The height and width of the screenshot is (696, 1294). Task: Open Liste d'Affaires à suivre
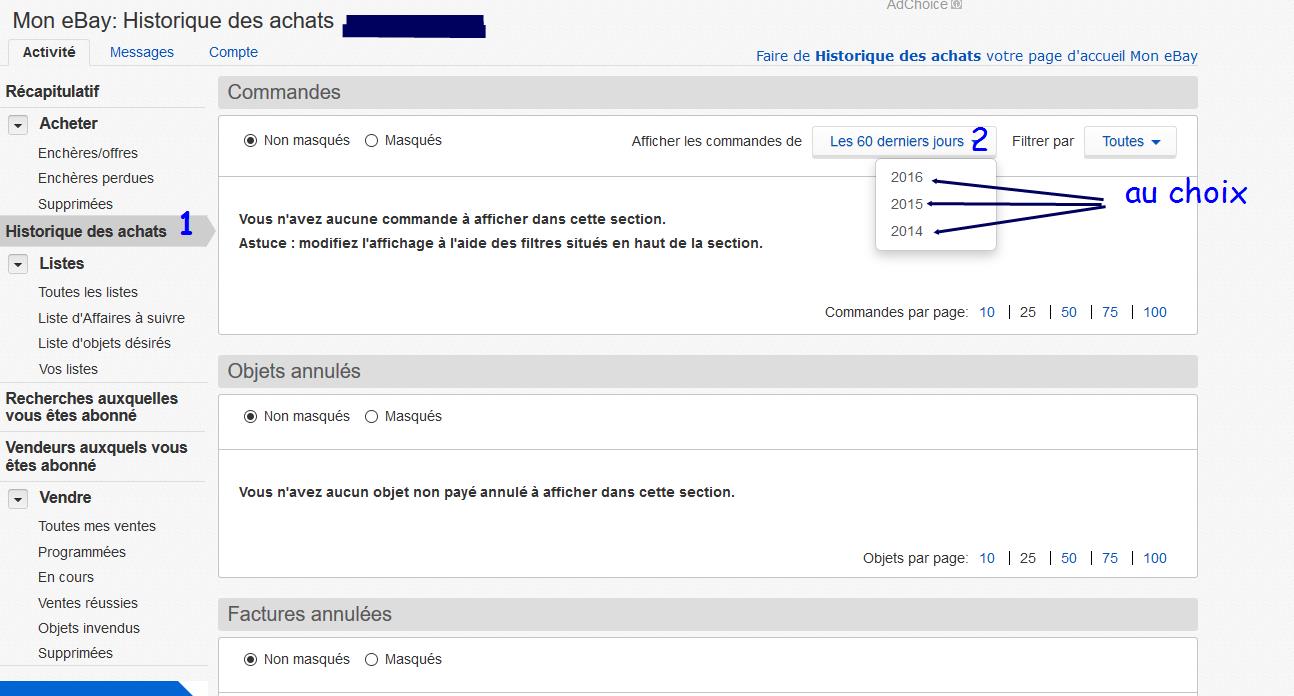(111, 318)
